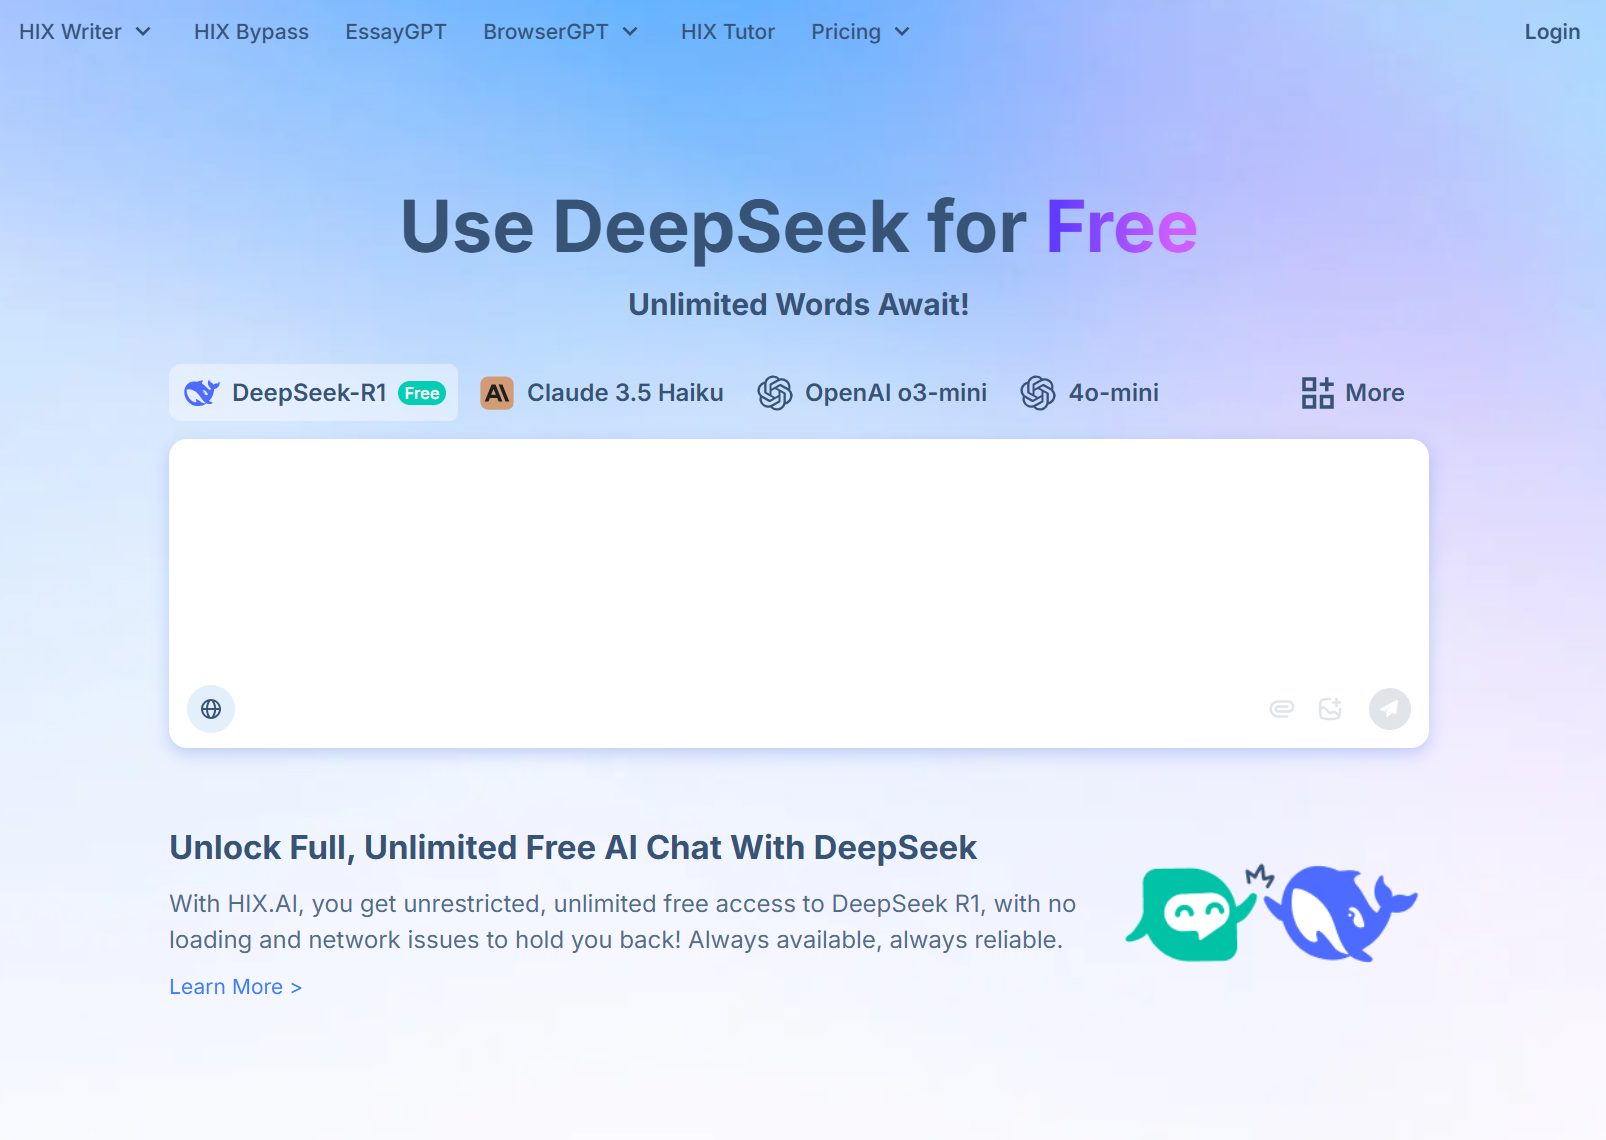Click the green HIX chatbot mascot
The image size is (1606, 1140).
coord(1190,914)
